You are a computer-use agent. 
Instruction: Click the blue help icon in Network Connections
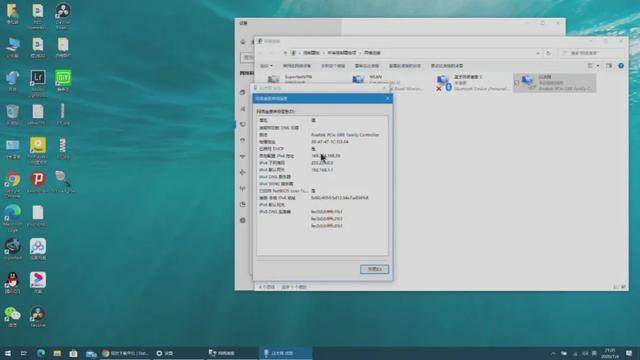coord(621,66)
